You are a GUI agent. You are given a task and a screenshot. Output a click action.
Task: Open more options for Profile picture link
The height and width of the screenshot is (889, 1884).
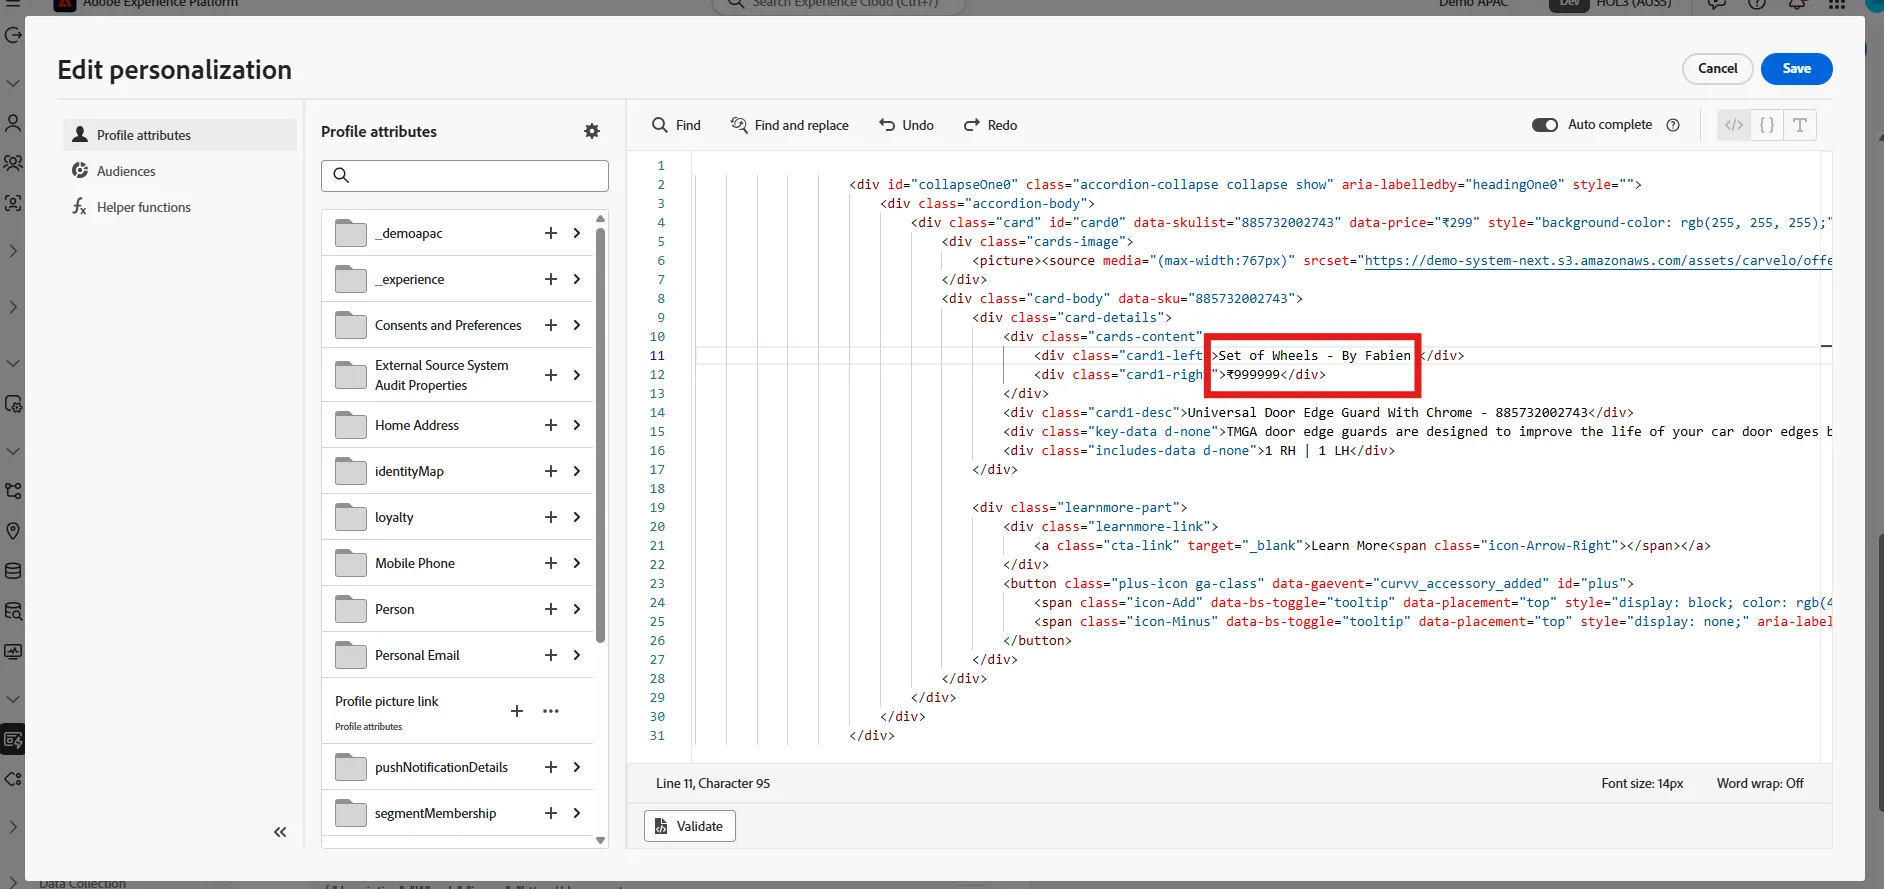tap(551, 711)
